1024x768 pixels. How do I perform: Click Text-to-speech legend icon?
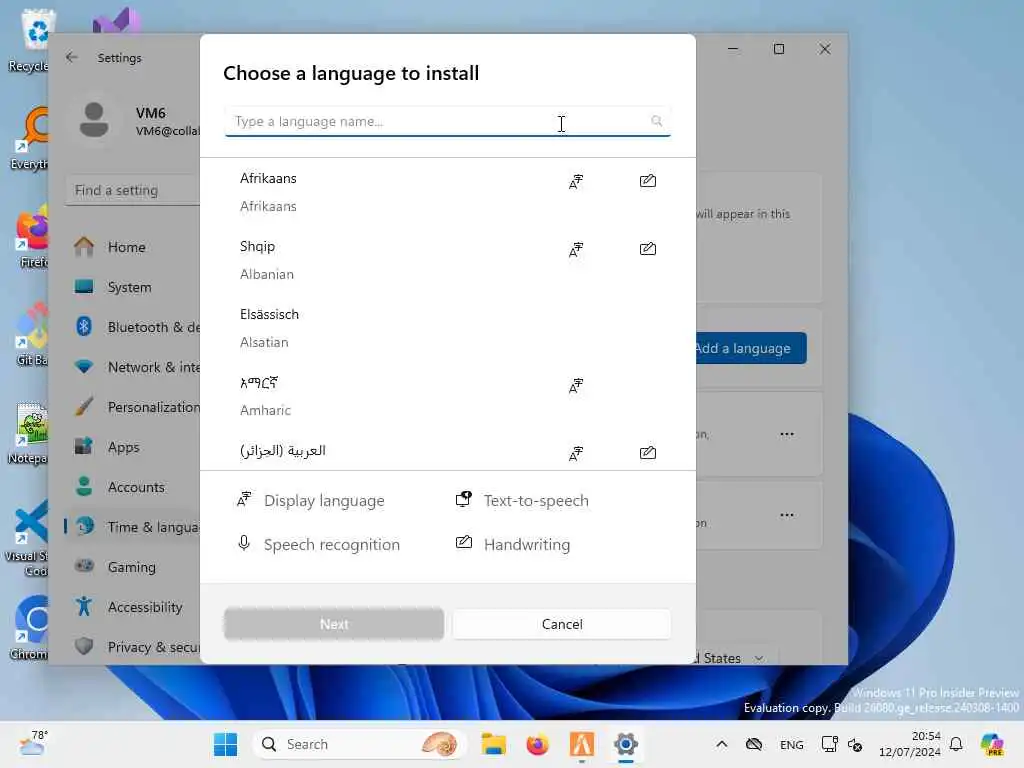tap(464, 500)
